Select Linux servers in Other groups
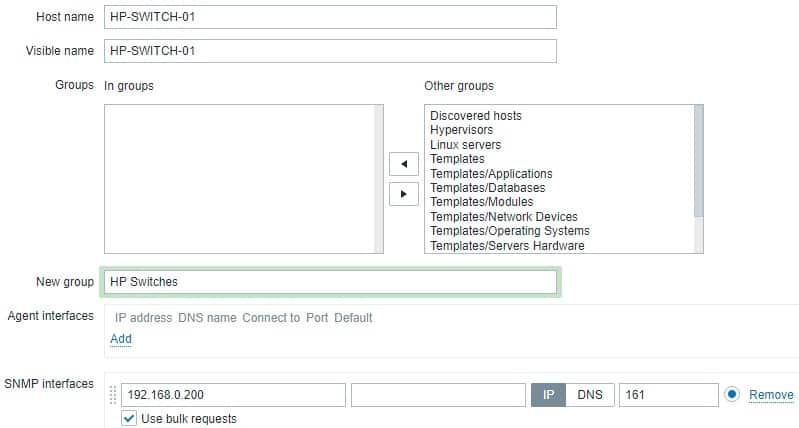 465,145
